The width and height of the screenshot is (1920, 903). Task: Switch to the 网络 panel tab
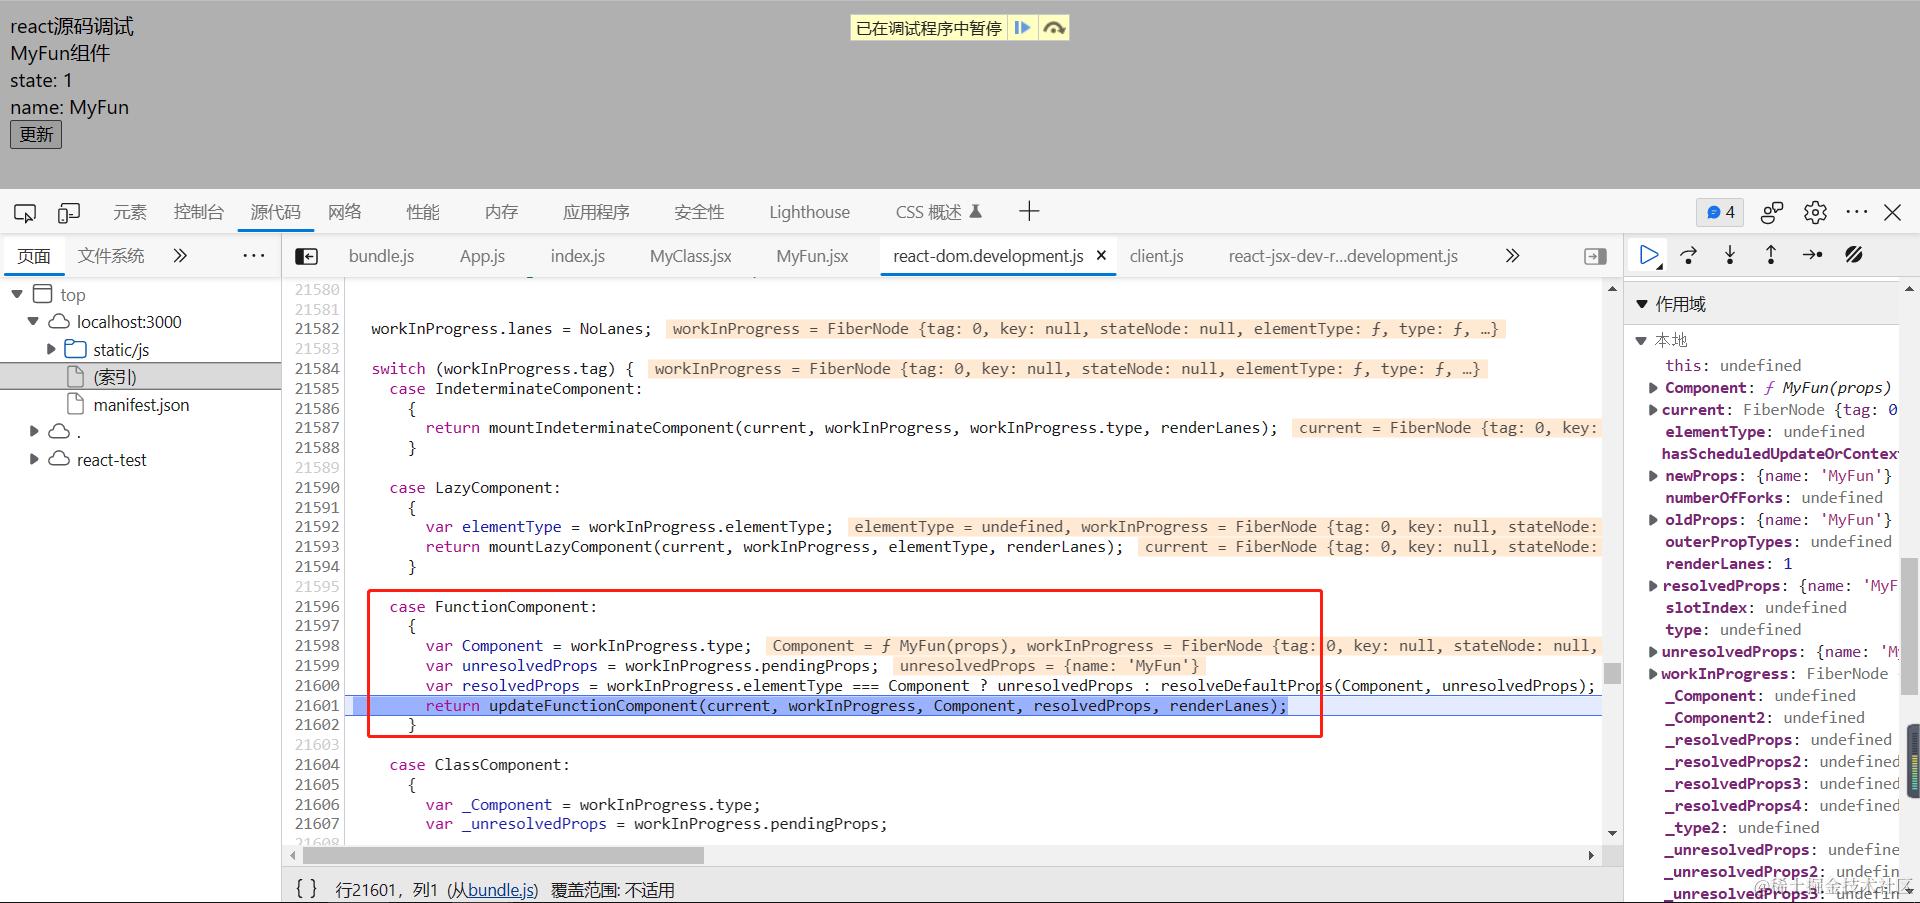(345, 212)
